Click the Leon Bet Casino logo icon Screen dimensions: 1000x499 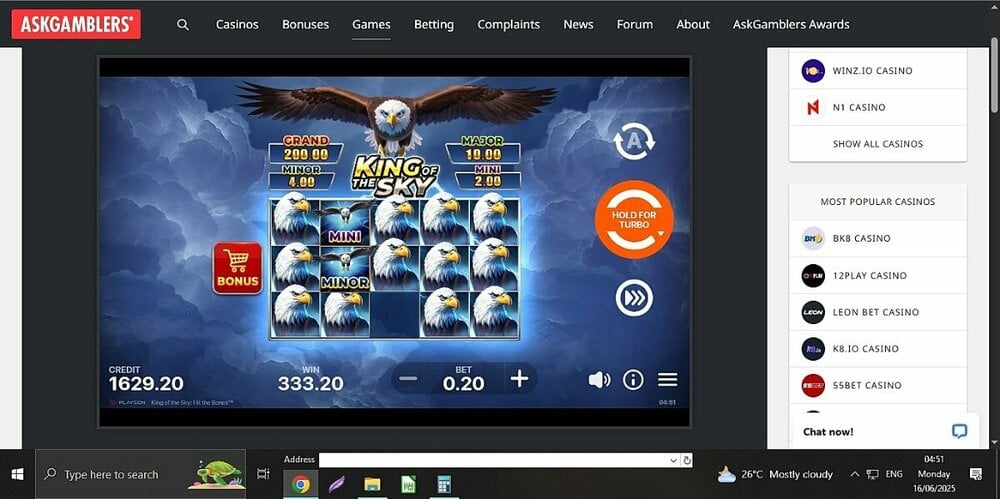813,312
